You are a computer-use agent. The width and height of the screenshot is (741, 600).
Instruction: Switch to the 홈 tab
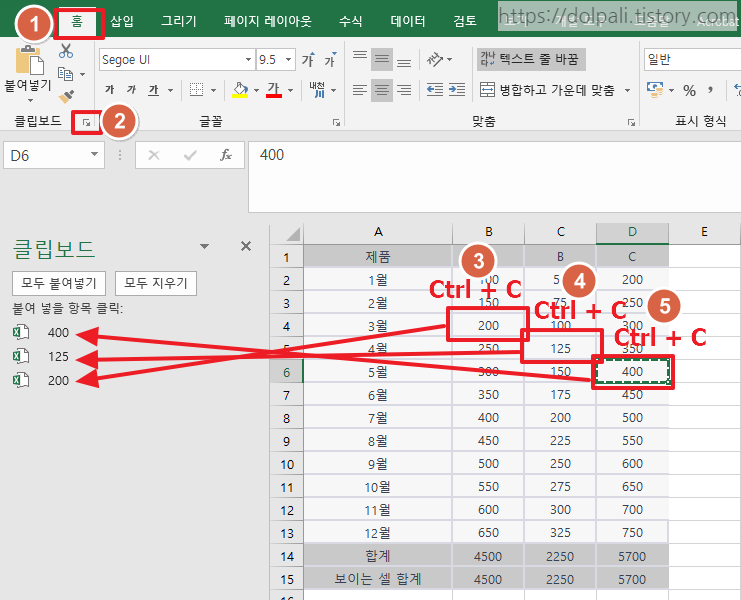77,21
